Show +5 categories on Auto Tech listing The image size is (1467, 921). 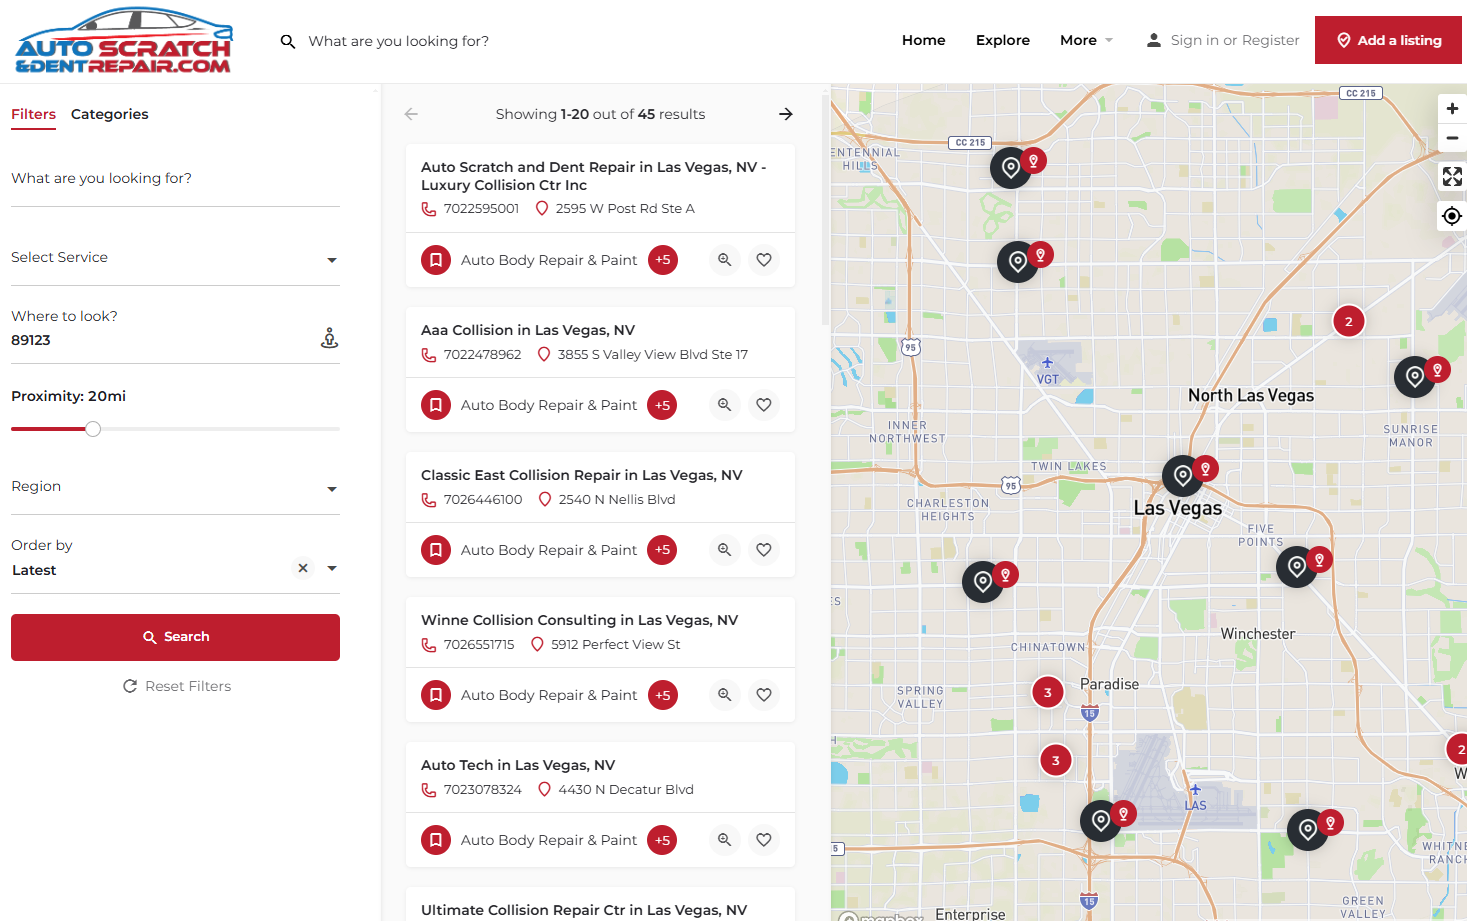coord(662,840)
